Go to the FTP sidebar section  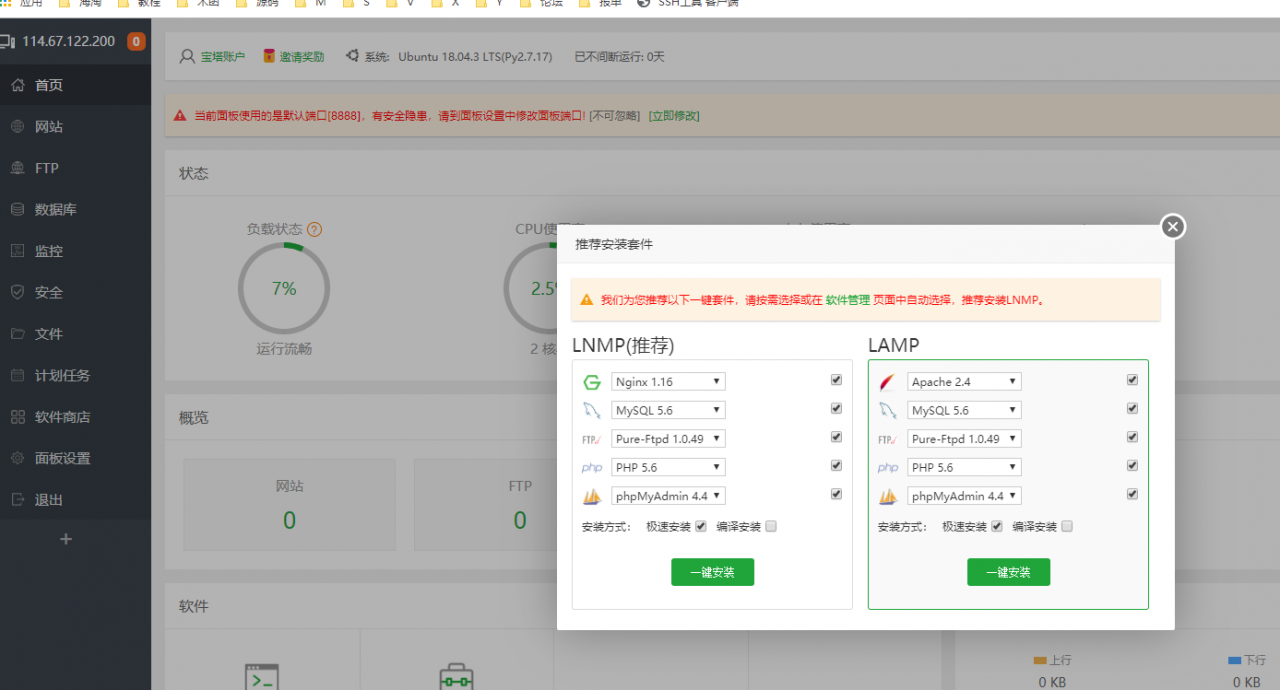click(x=75, y=168)
